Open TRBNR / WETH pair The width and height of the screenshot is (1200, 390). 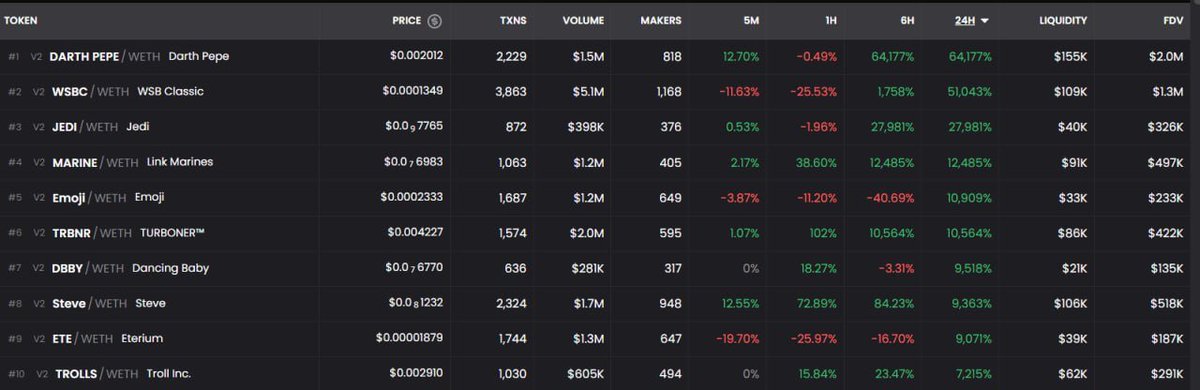pos(92,233)
